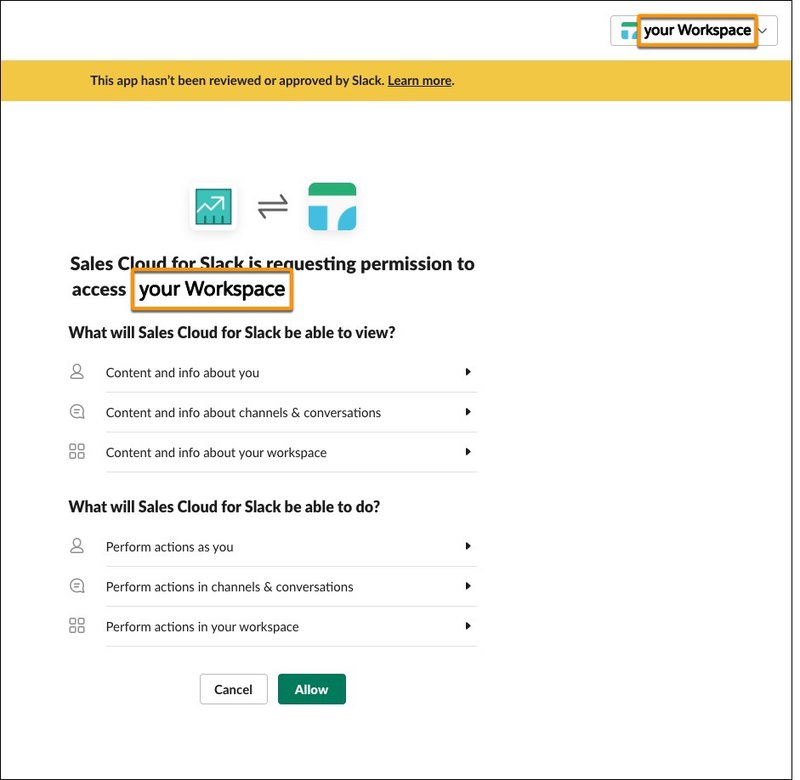This screenshot has height=780, width=800.
Task: Expand Perform actions in your workspace
Action: click(468, 625)
